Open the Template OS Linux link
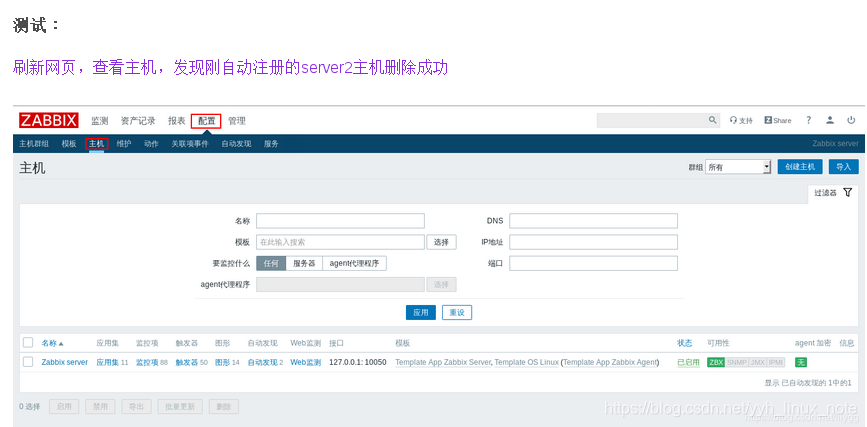Viewport: 867px width, 427px height. (x=526, y=362)
